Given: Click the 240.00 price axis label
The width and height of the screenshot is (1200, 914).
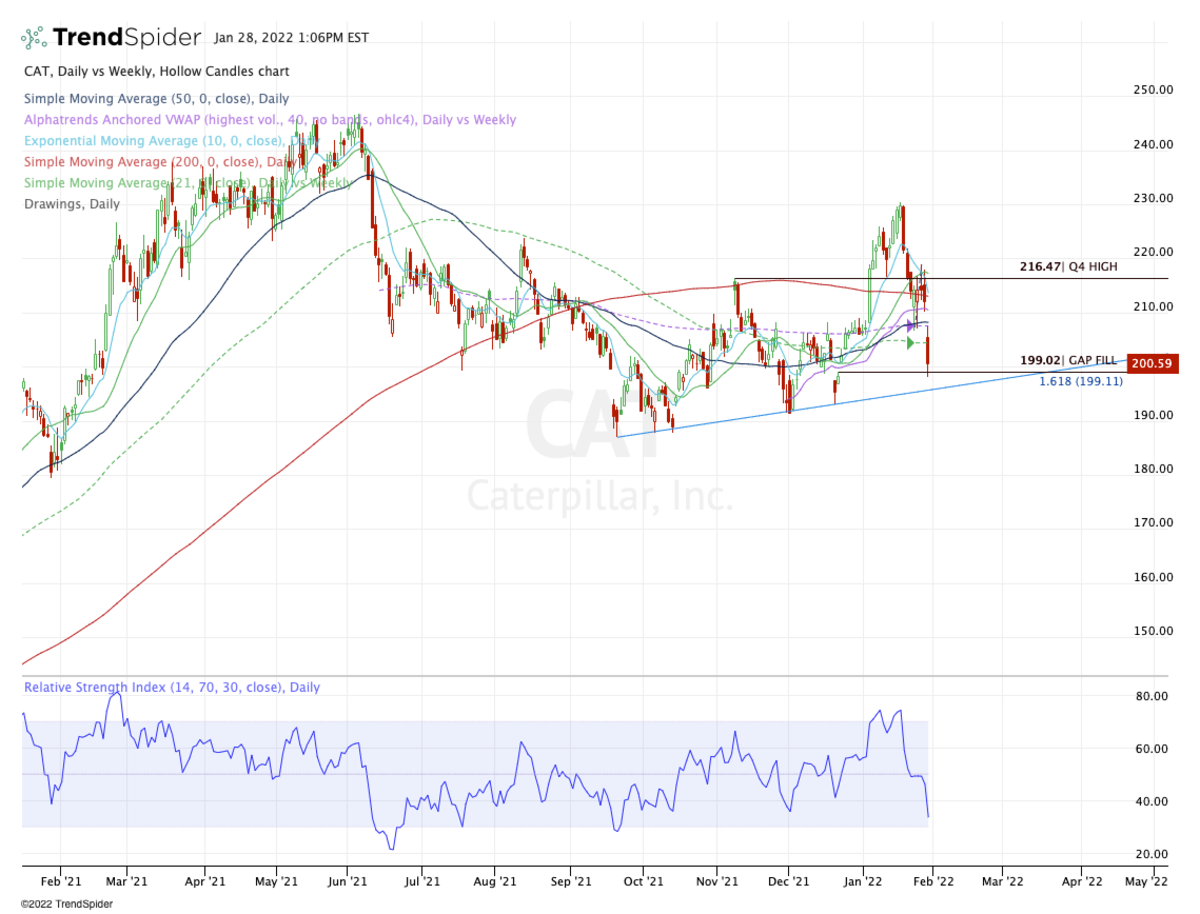Looking at the screenshot, I should pyautogui.click(x=1153, y=144).
